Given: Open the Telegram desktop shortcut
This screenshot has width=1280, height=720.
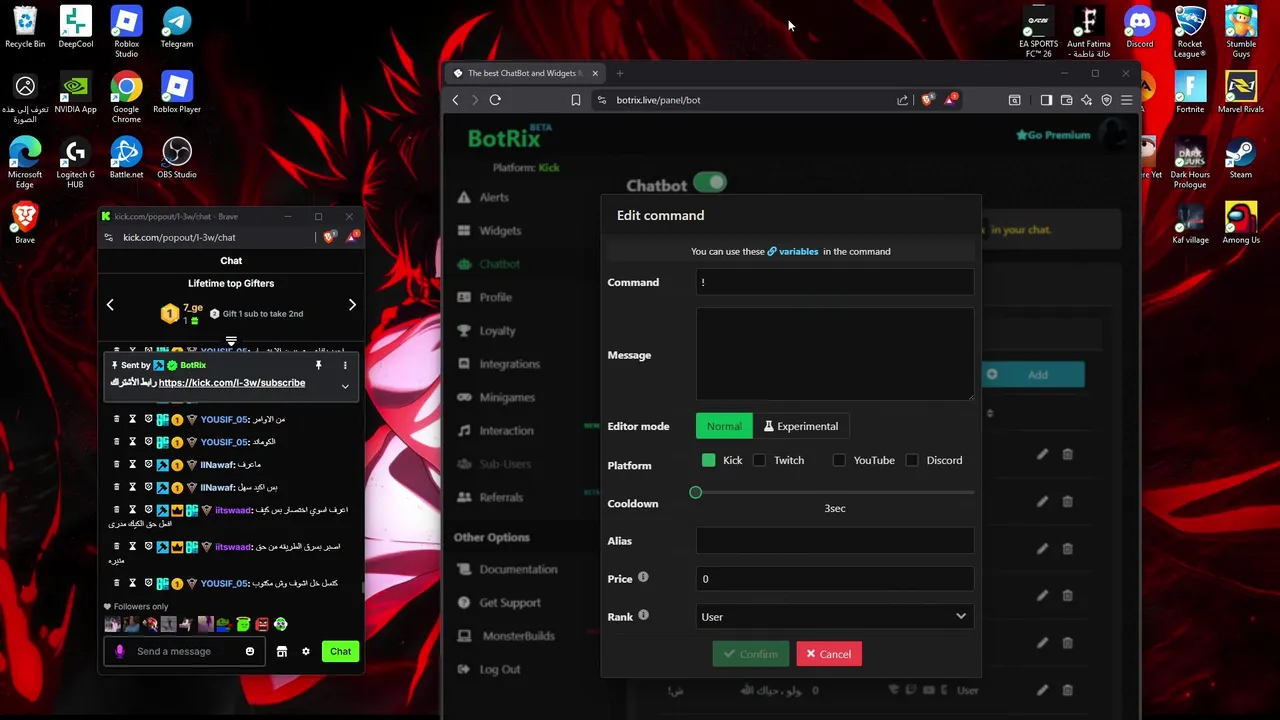Looking at the screenshot, I should (x=177, y=27).
